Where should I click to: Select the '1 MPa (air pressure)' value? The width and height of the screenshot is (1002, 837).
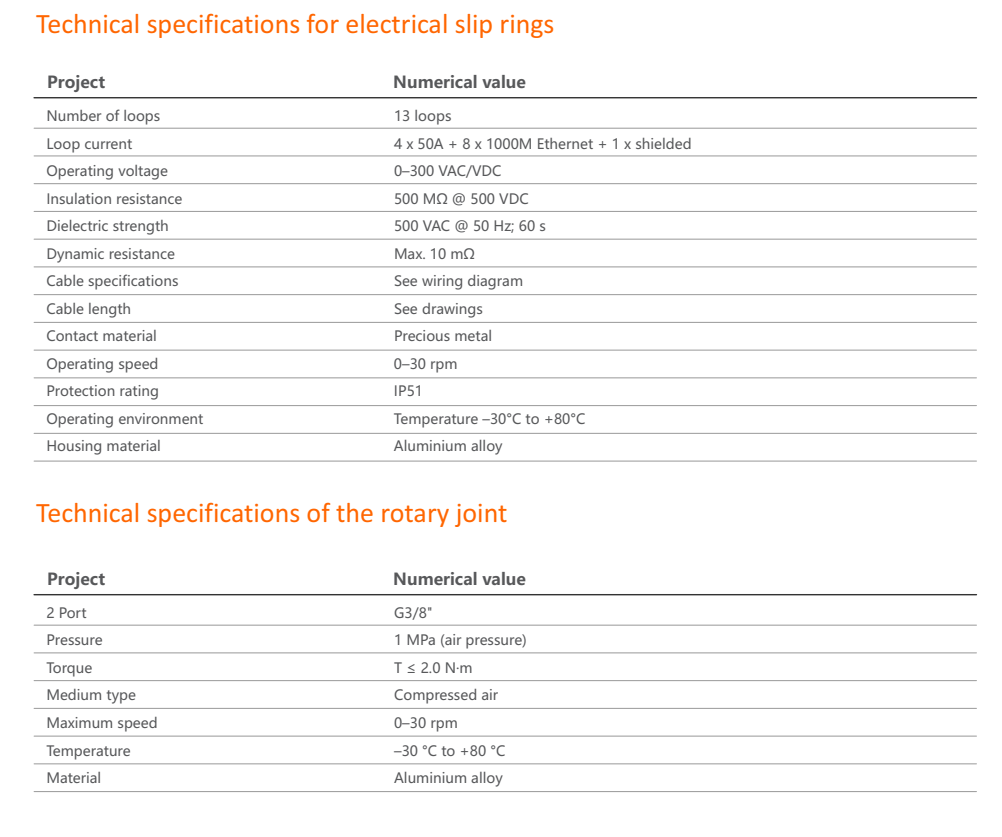[x=460, y=641]
